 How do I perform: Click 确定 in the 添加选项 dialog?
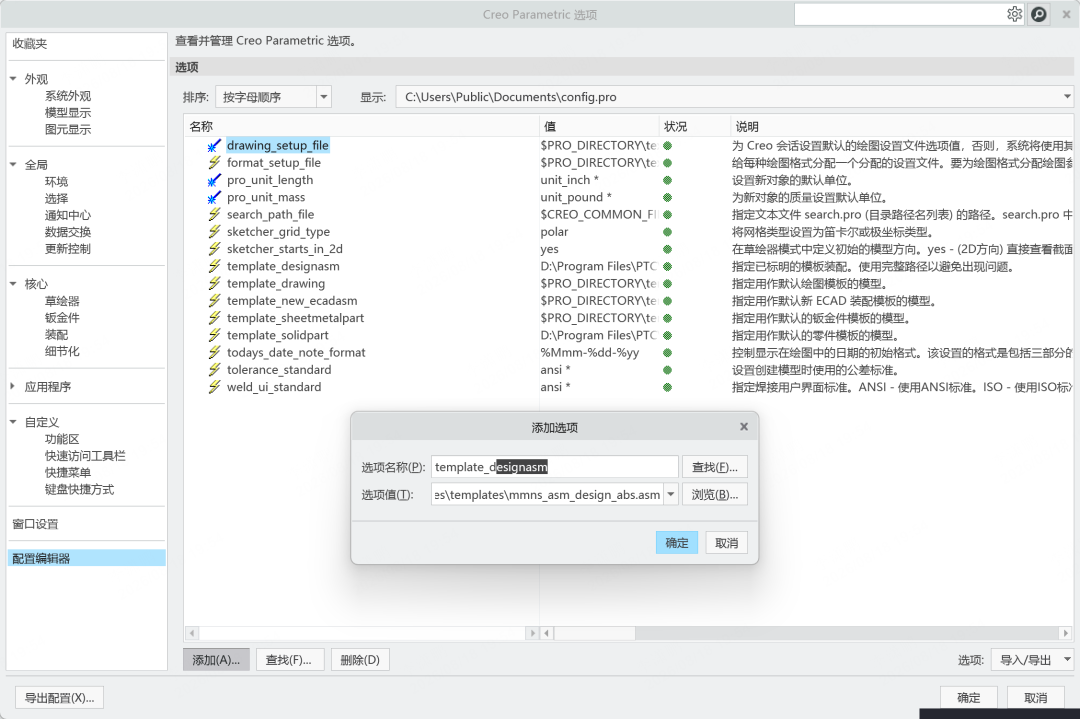676,543
